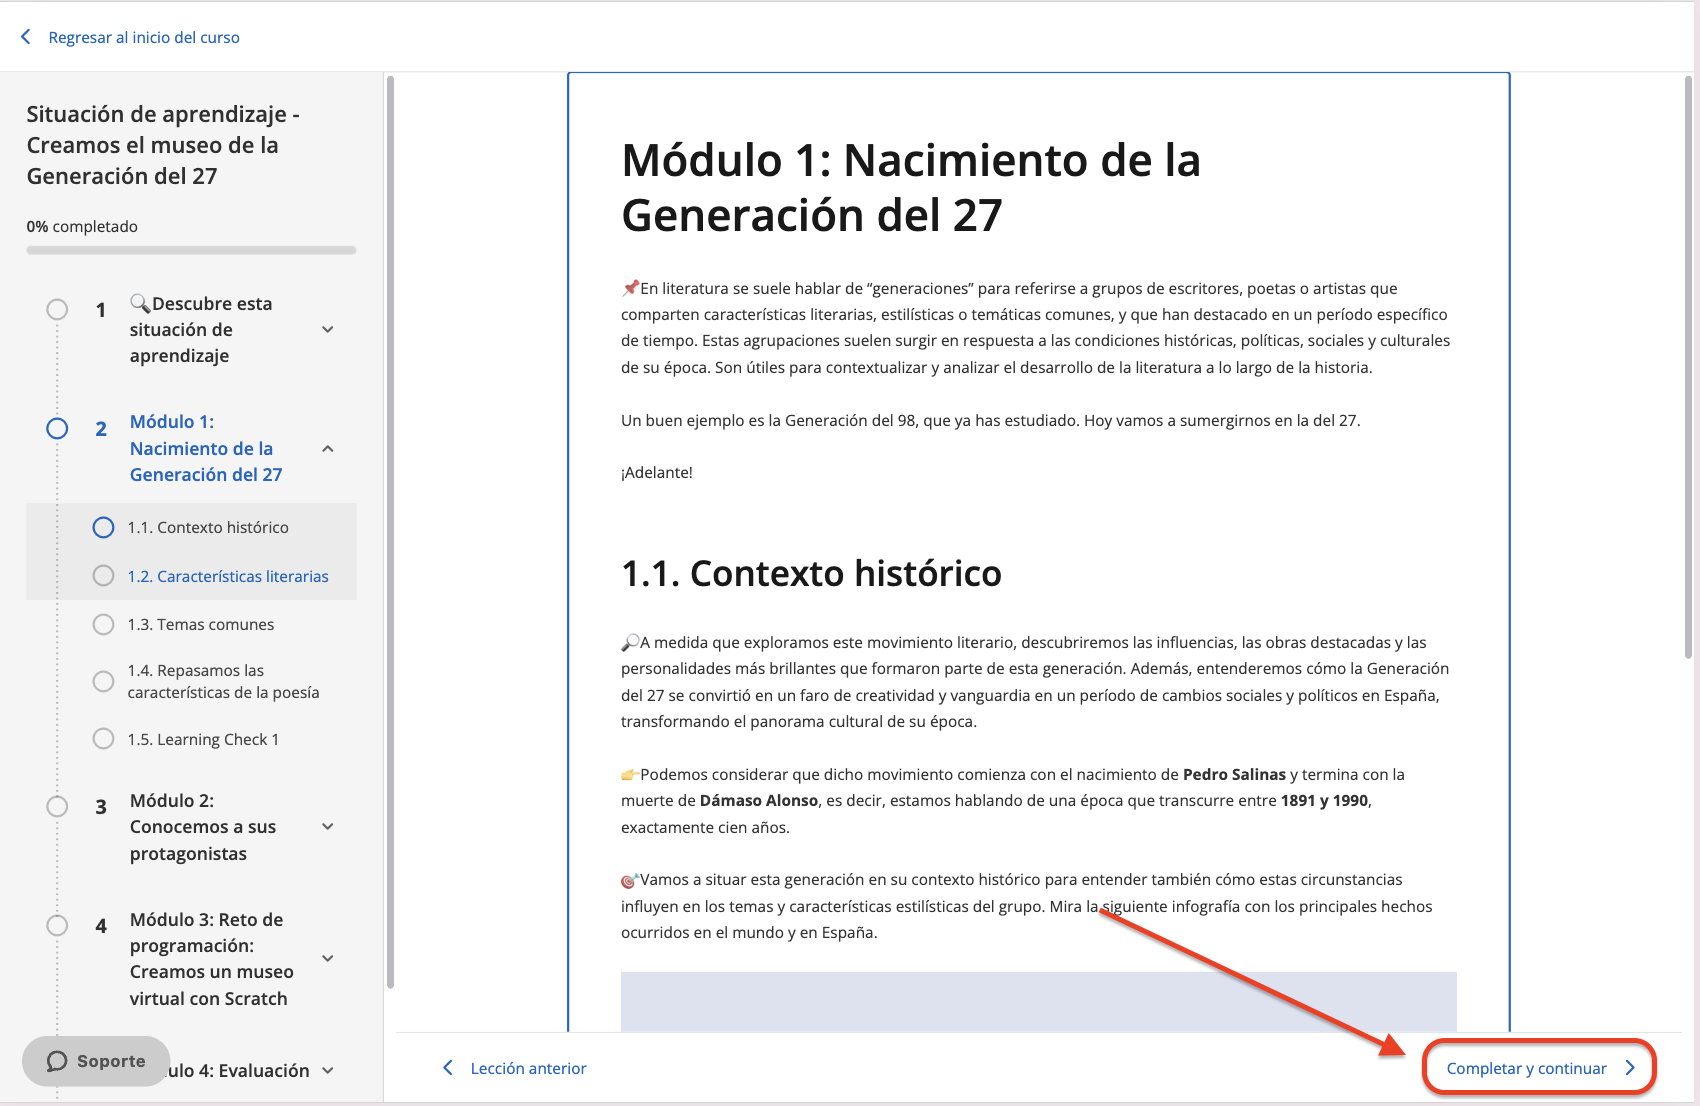Toggle completion circle for 1.3 Temas comunes
Image resolution: width=1700 pixels, height=1106 pixels.
tap(103, 624)
